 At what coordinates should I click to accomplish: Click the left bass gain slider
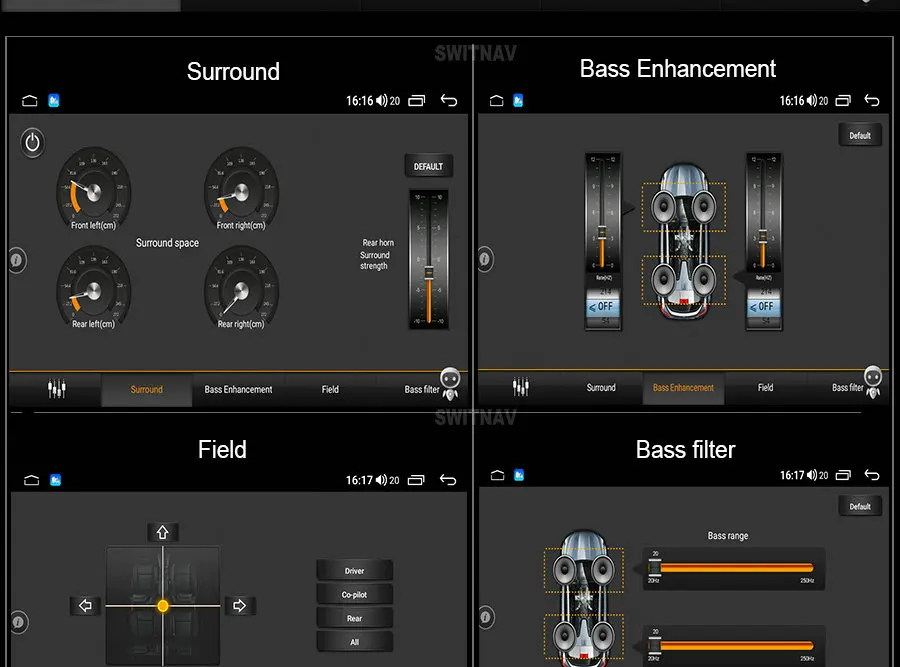click(x=602, y=212)
